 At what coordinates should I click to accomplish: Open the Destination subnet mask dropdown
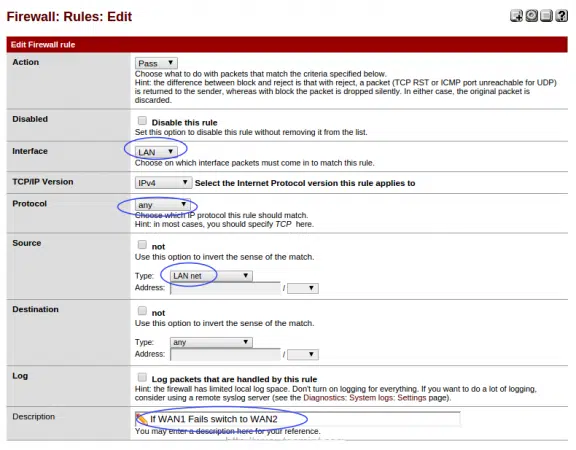[x=303, y=354]
